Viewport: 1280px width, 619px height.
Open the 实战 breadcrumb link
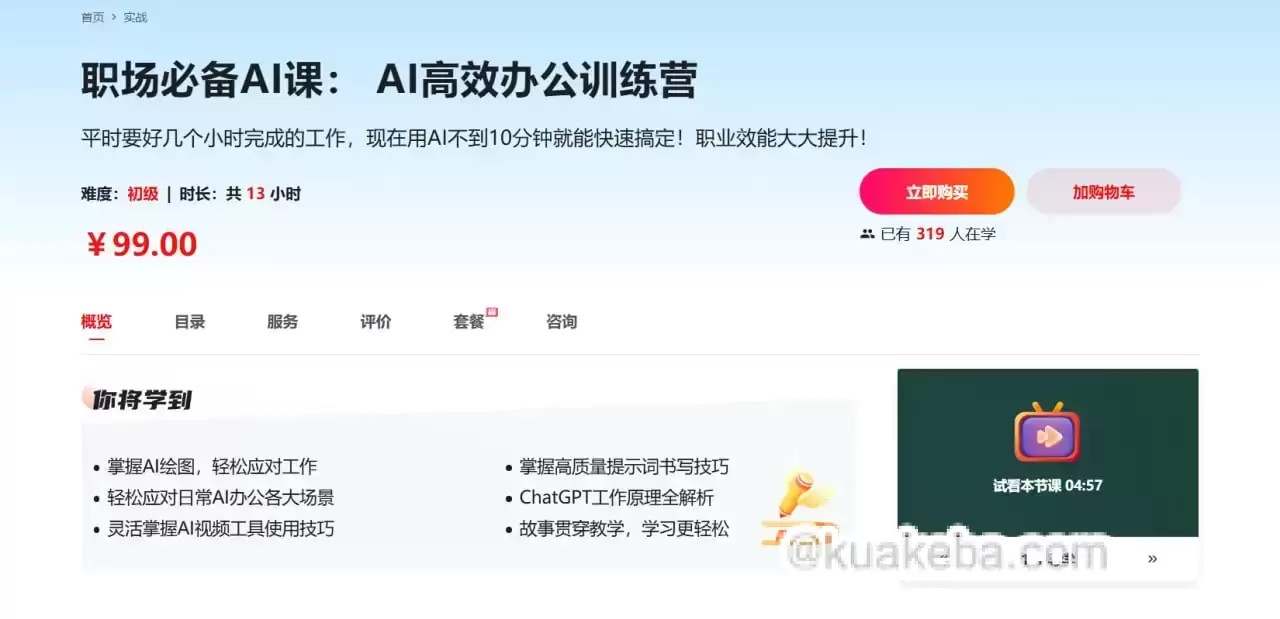coord(135,17)
